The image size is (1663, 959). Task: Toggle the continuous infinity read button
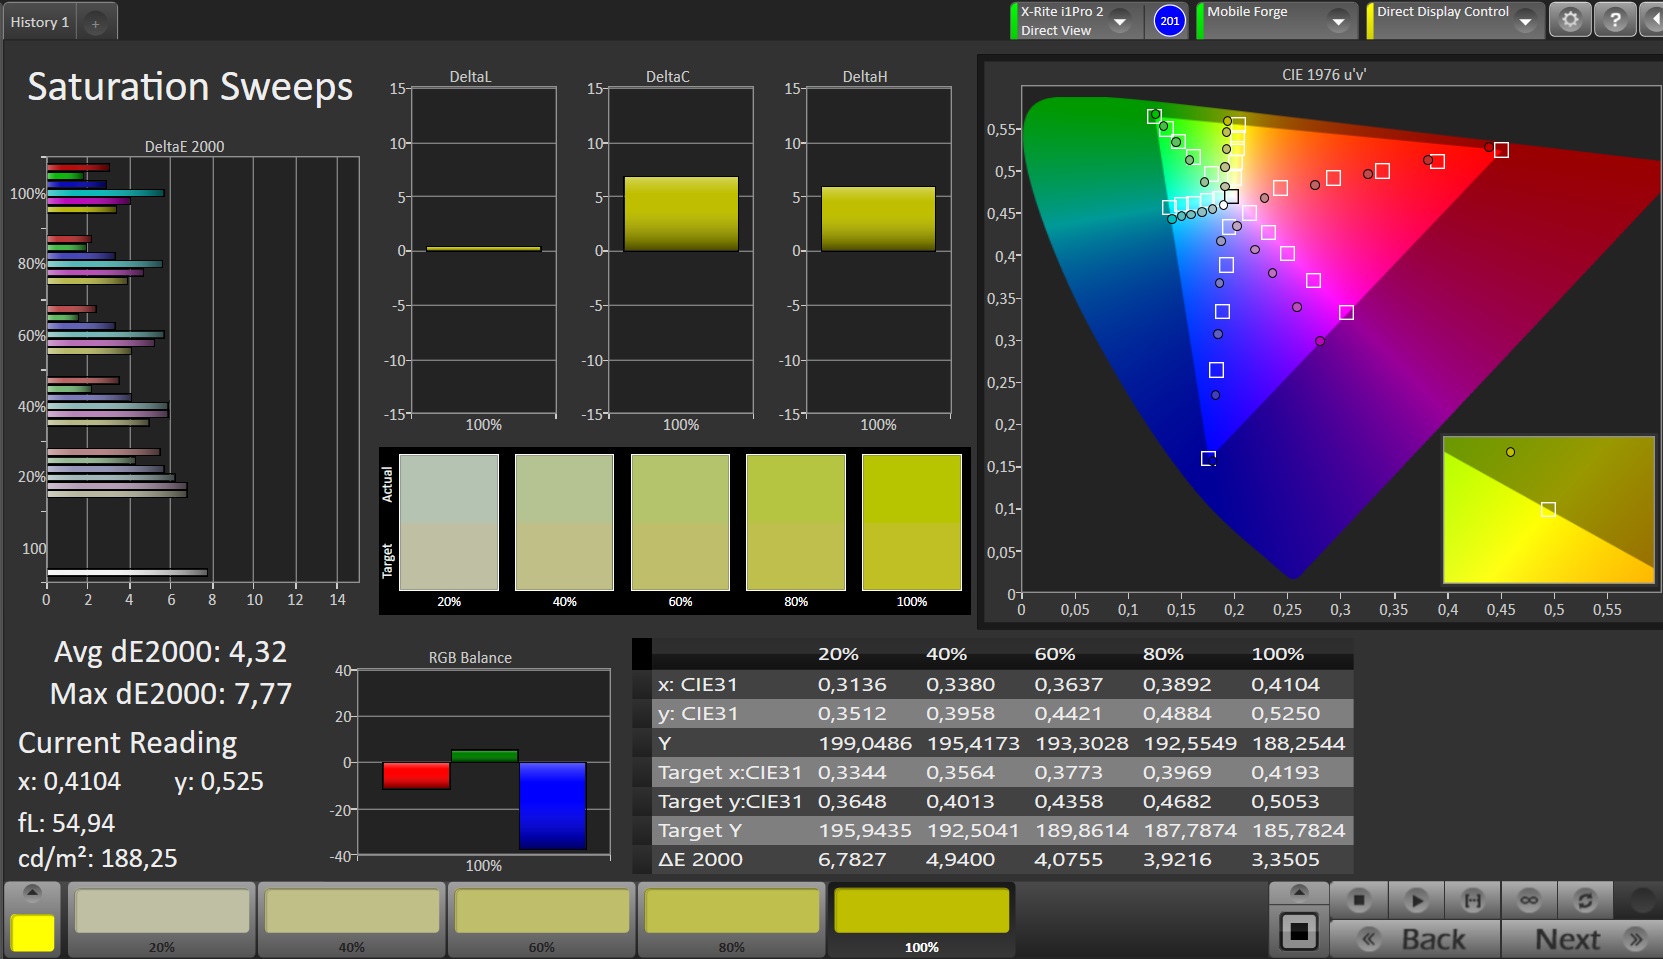point(1529,900)
